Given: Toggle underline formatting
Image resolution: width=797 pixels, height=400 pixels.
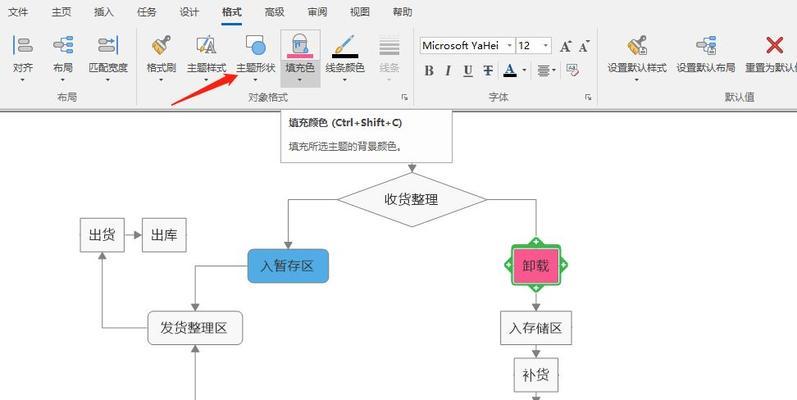Looking at the screenshot, I should [468, 71].
